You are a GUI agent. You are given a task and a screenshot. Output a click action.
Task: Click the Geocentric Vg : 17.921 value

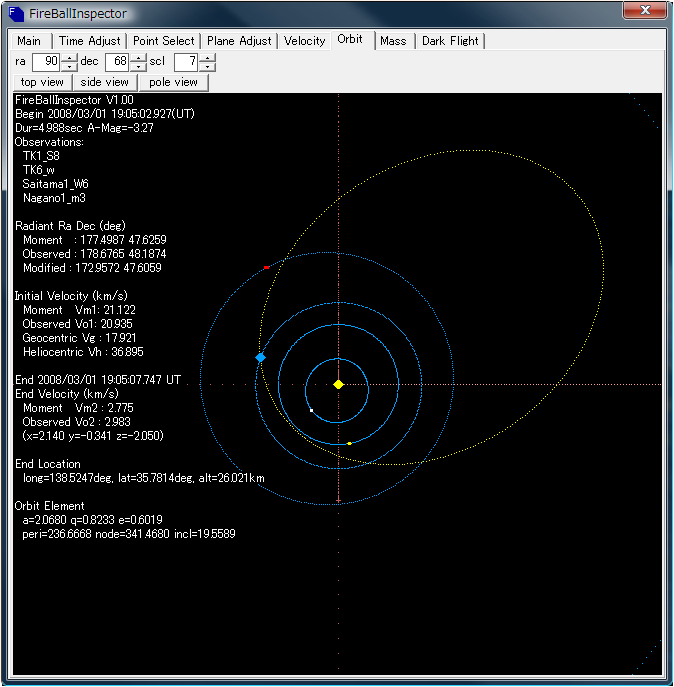pyautogui.click(x=79, y=338)
